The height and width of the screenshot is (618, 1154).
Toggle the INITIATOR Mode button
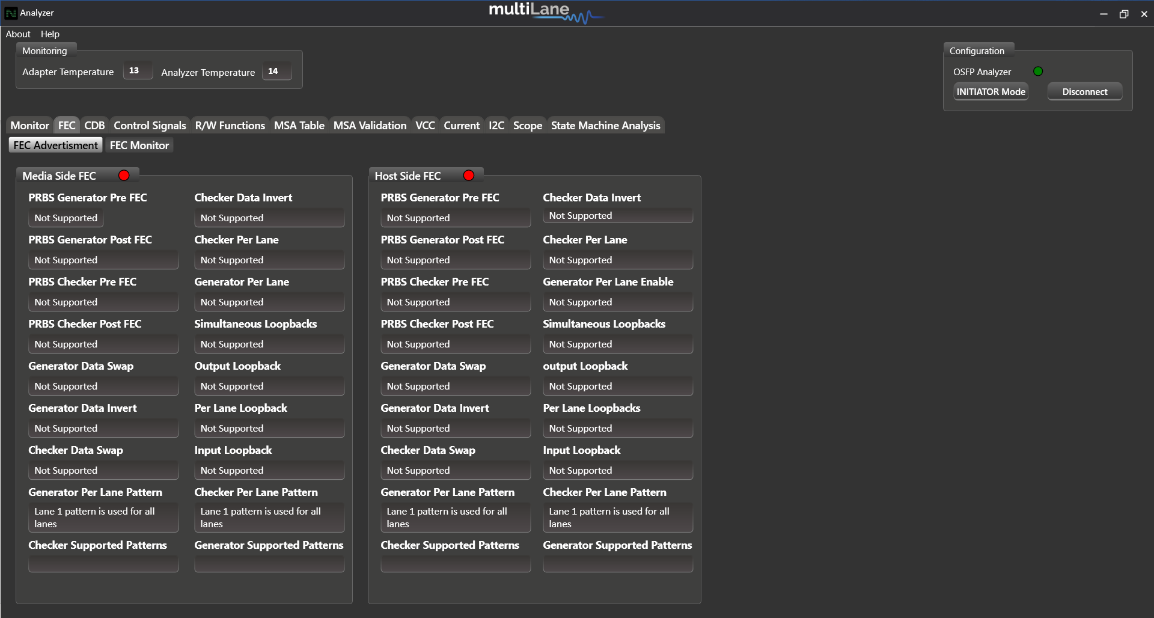tap(991, 92)
